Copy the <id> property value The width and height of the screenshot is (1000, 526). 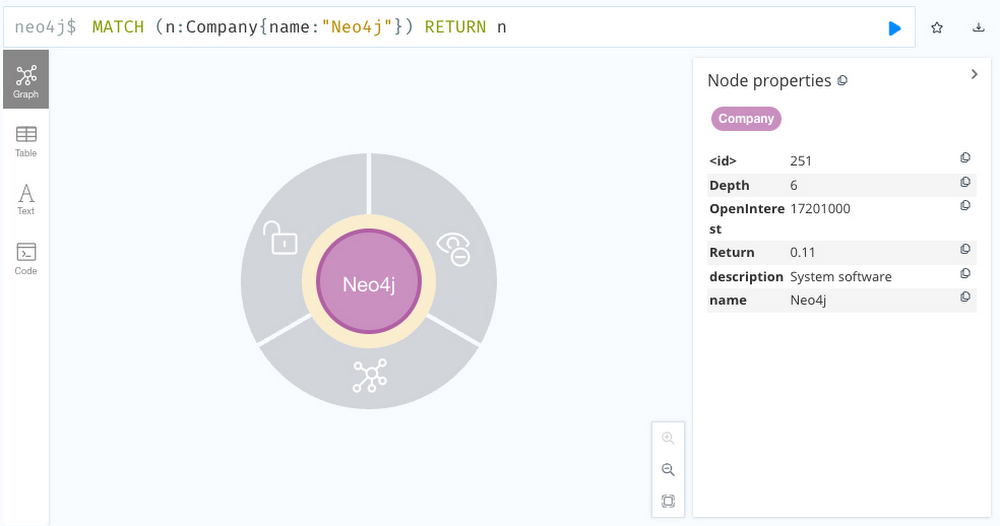pos(965,157)
